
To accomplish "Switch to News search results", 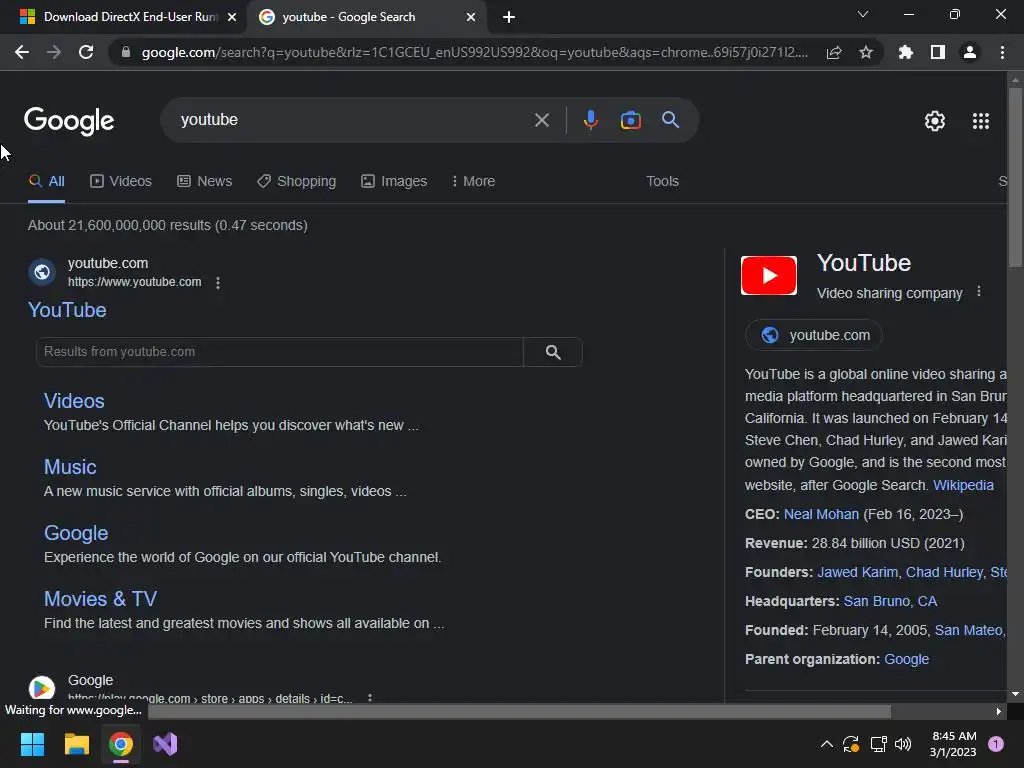I will pyautogui.click(x=204, y=181).
